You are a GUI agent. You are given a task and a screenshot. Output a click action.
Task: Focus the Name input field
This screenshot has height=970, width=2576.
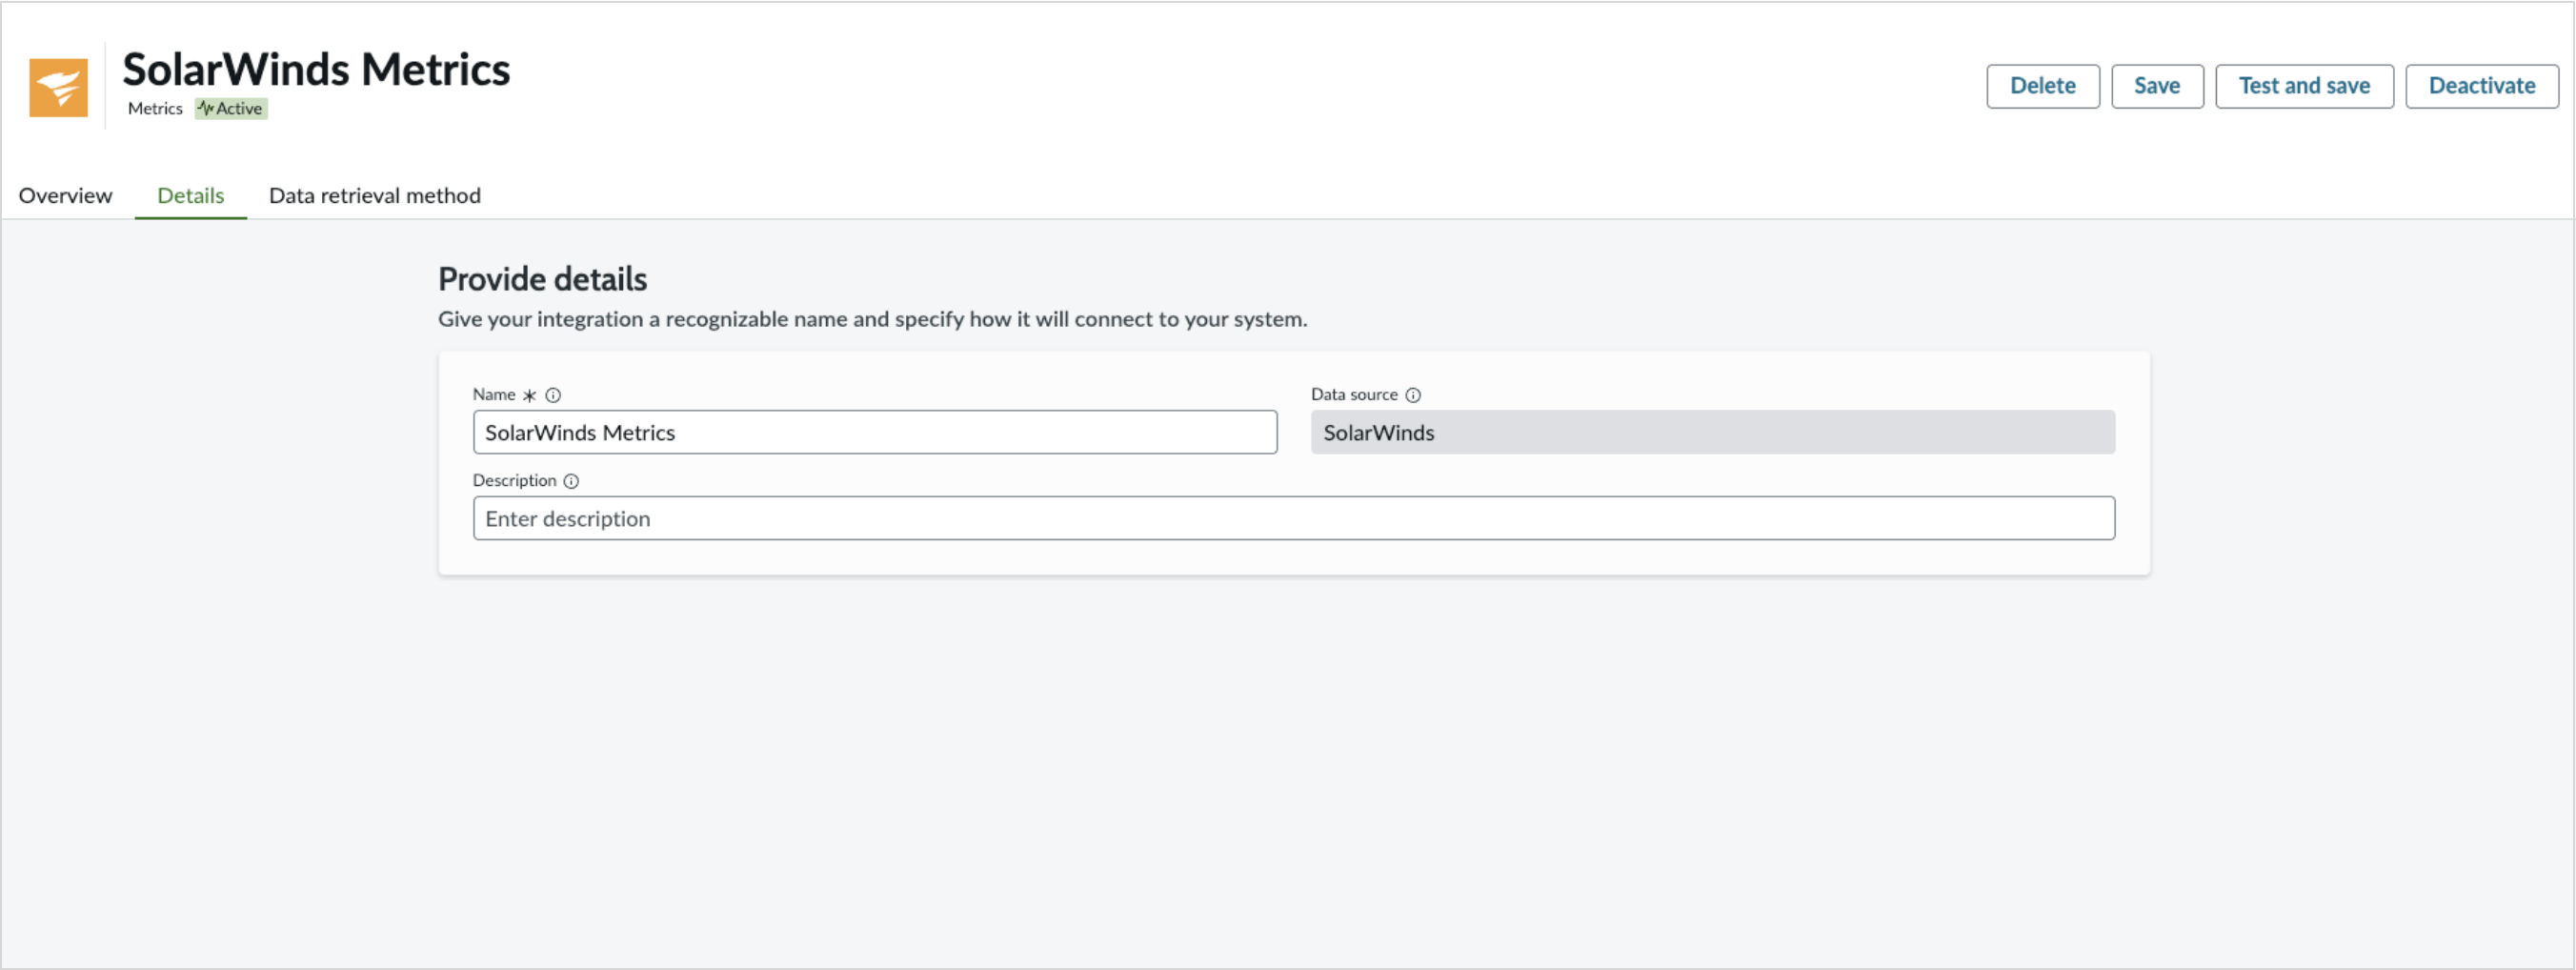875,432
